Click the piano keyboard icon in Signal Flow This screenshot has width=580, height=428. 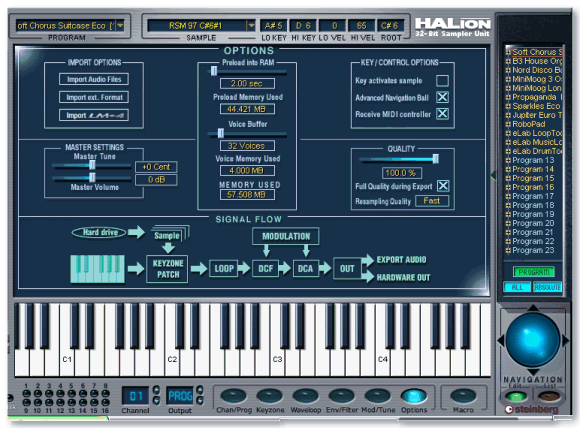[x=97, y=269]
